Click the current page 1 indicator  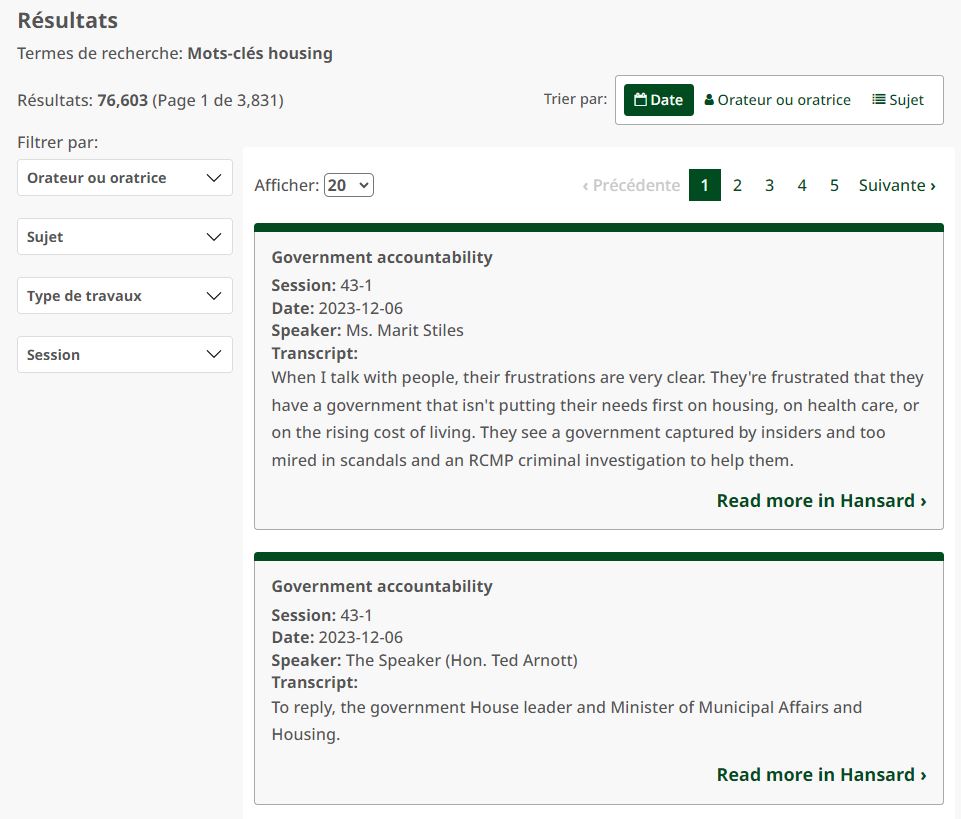(704, 185)
